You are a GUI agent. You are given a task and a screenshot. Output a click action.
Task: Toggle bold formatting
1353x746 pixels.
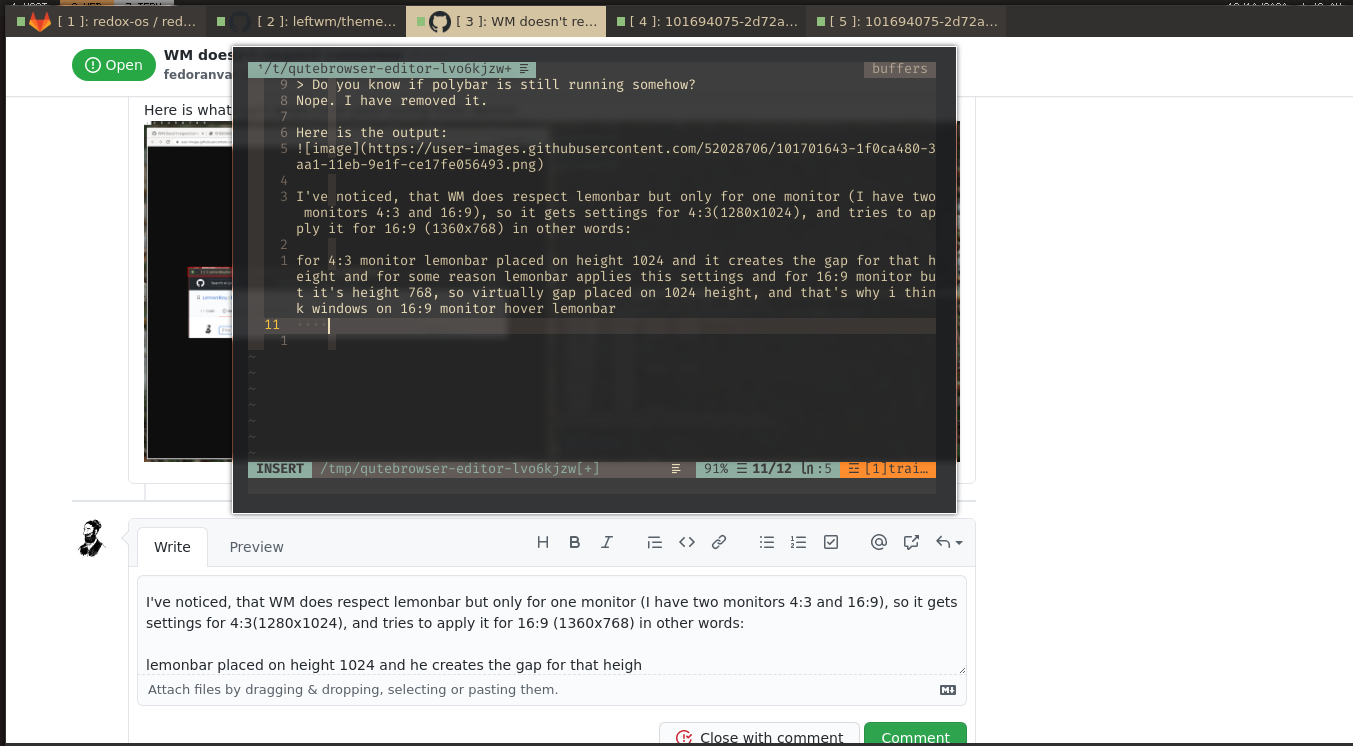[575, 541]
